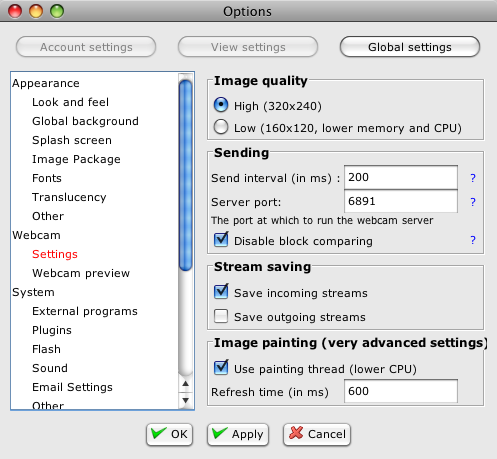Open Webcam preview
The width and height of the screenshot is (497, 459).
pos(81,273)
